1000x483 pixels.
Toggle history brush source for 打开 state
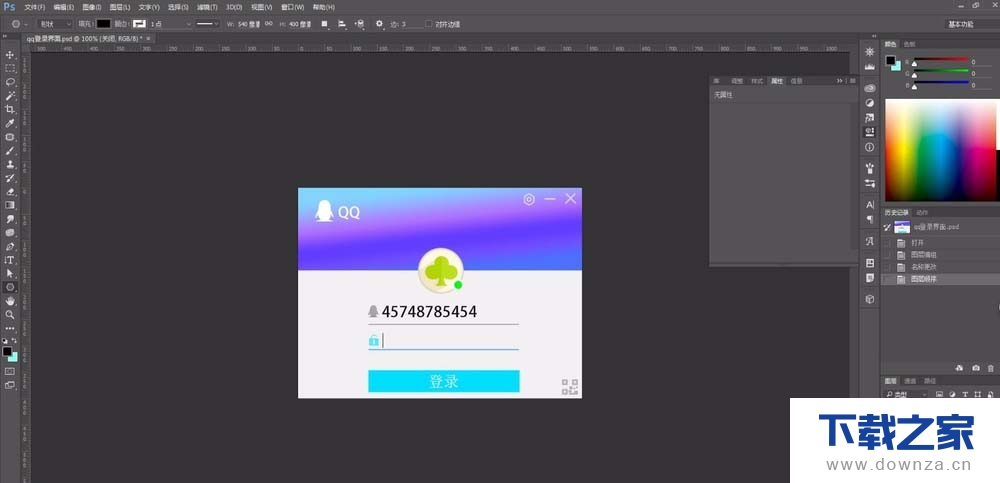[887, 243]
